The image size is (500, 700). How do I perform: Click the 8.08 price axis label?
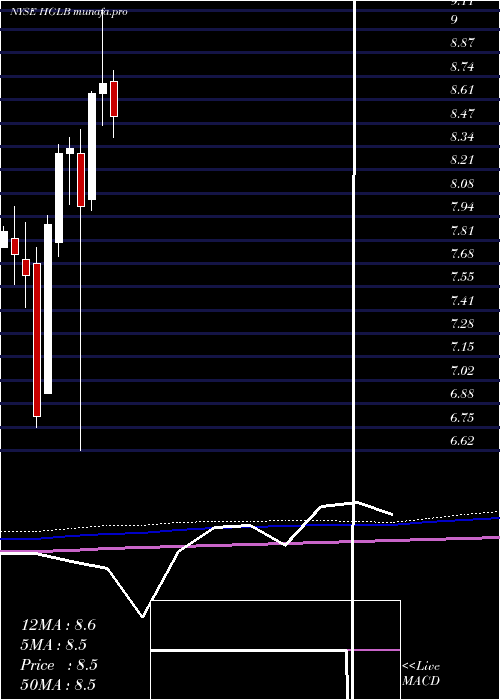click(x=462, y=184)
